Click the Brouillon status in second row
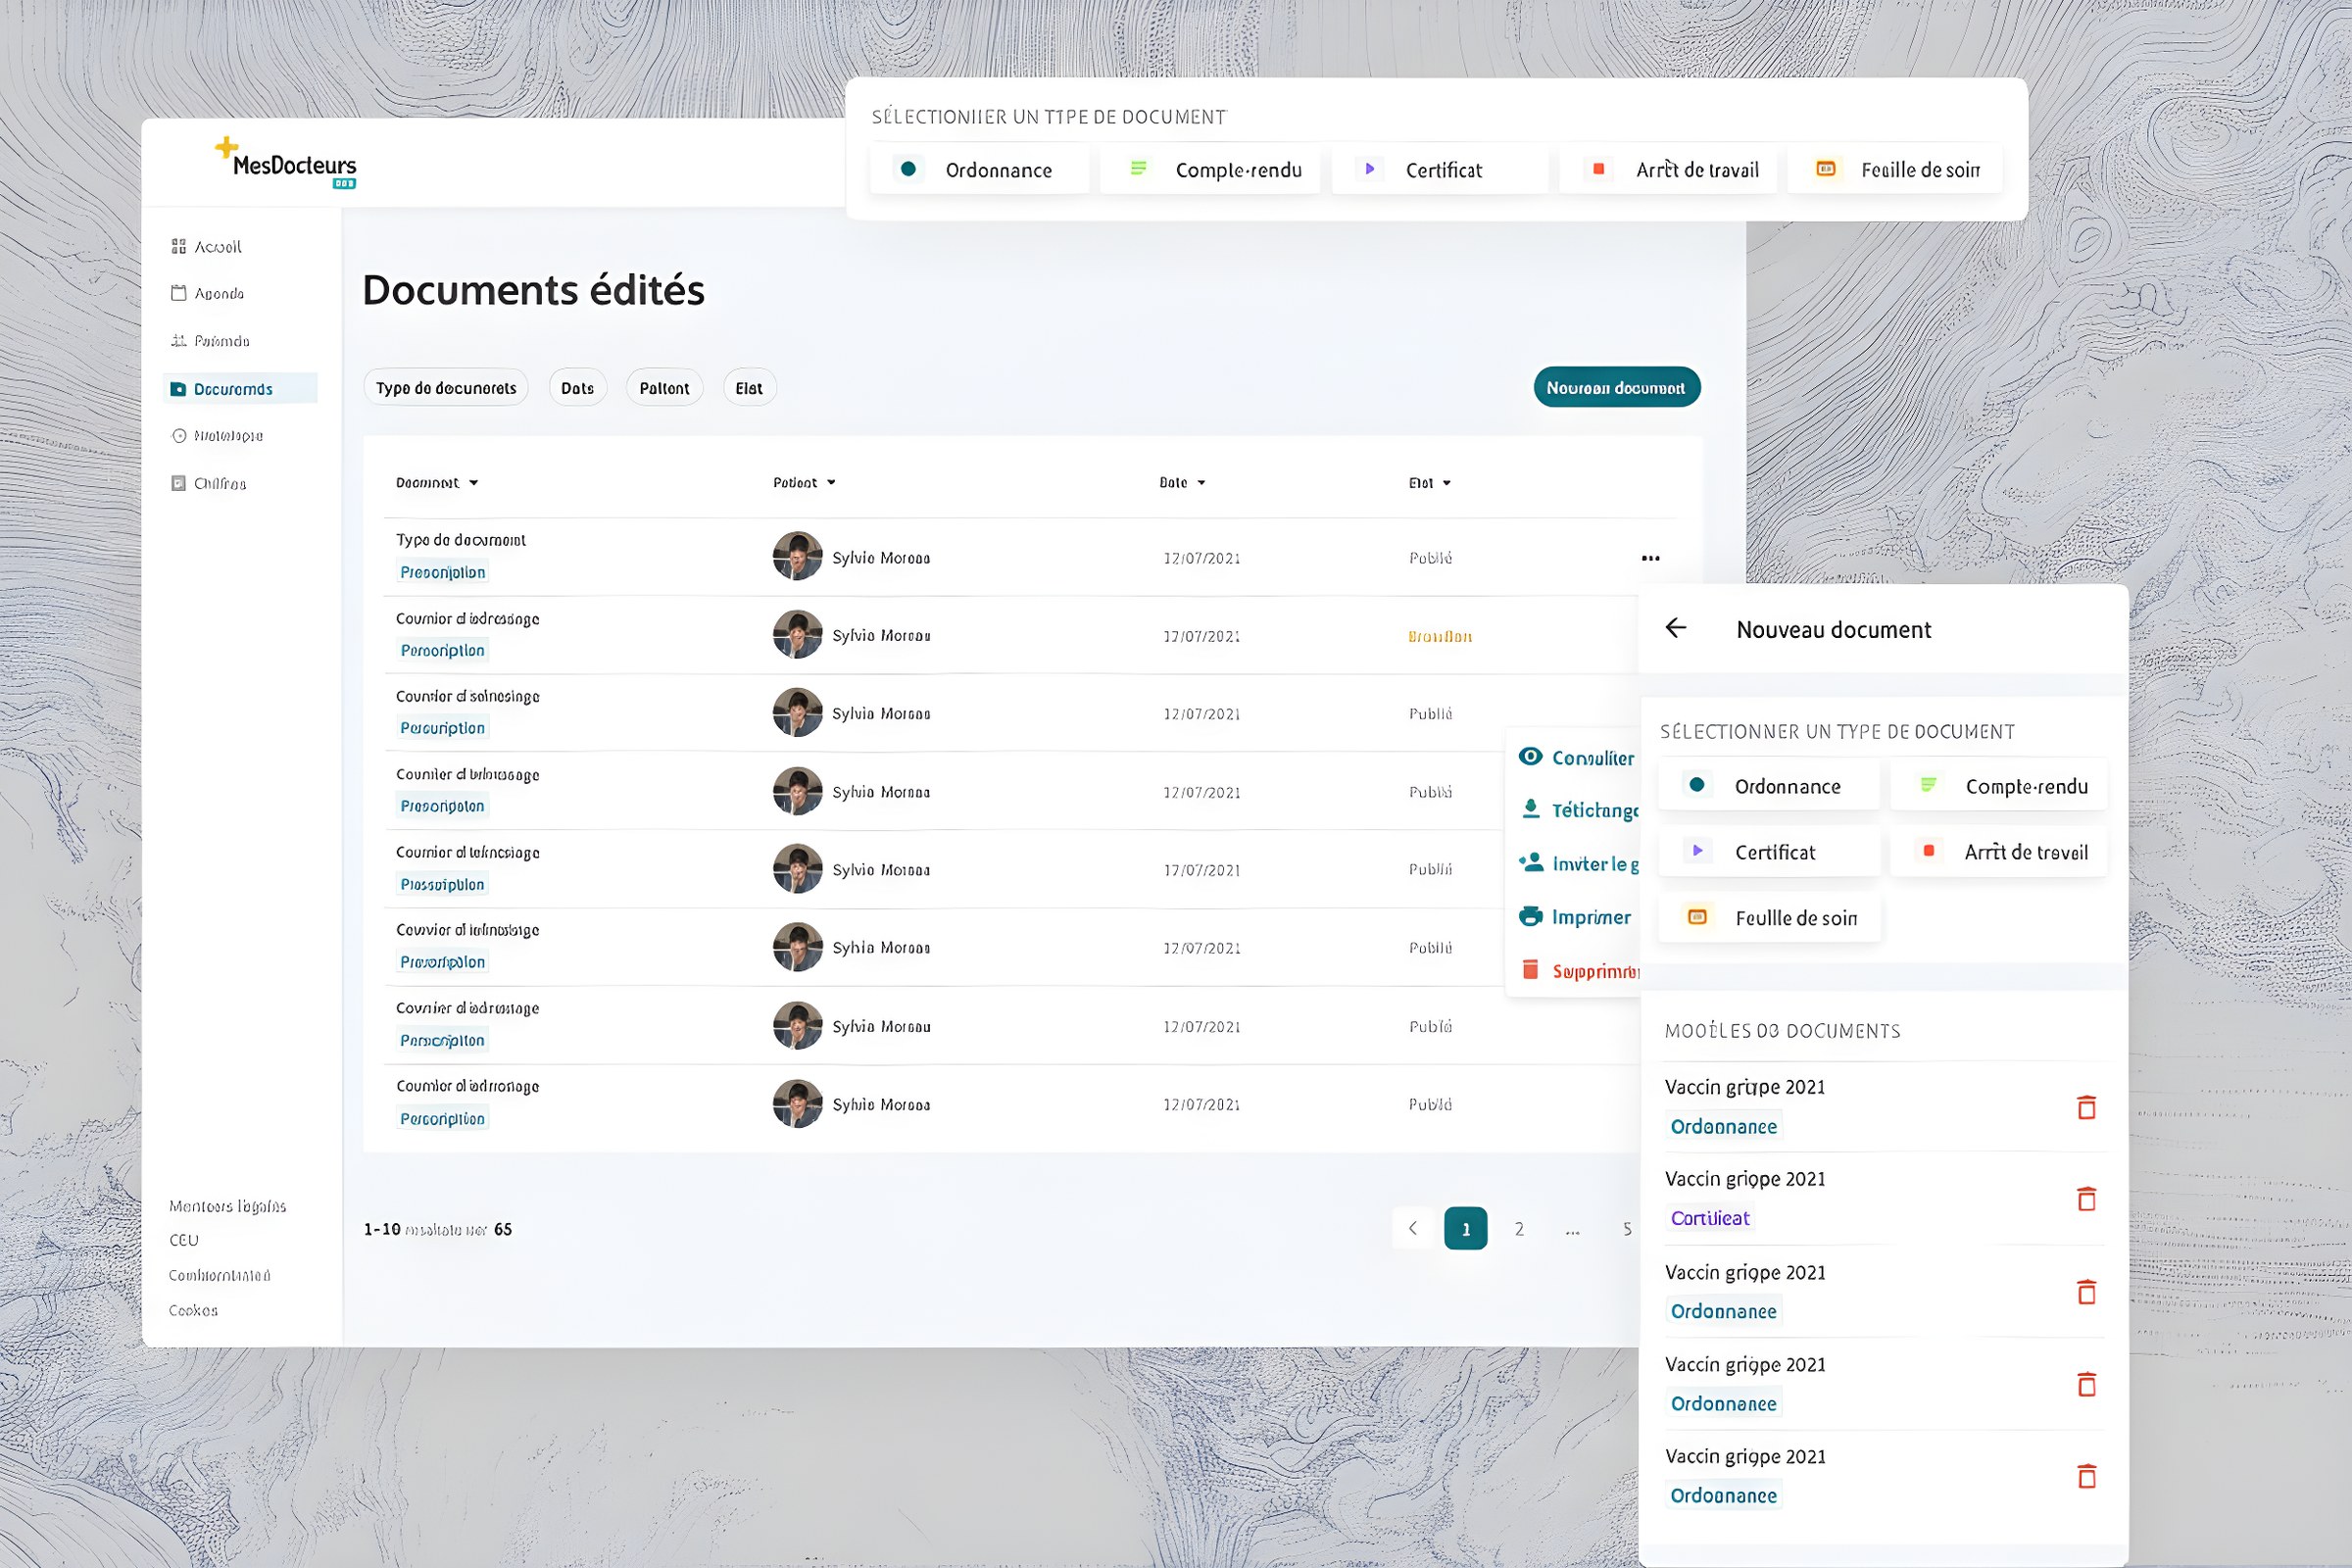 [1440, 636]
